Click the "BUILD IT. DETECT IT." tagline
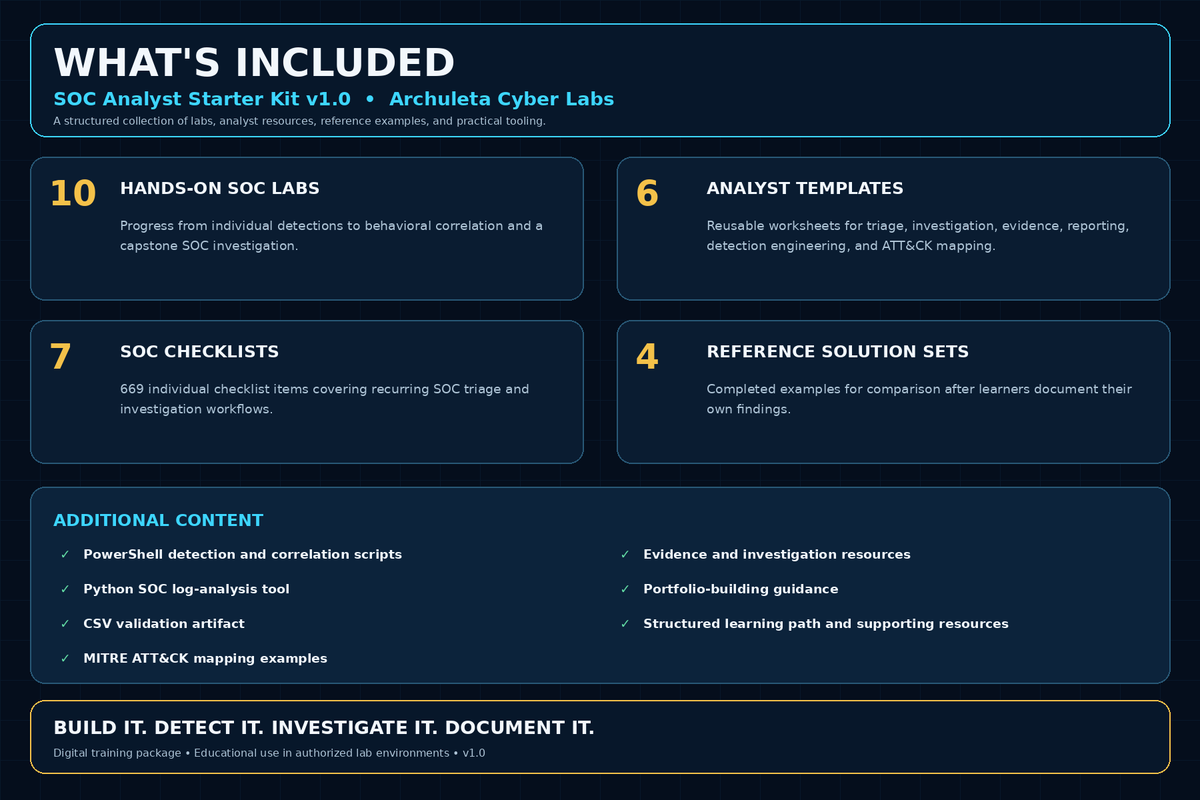1200x800 pixels. click(324, 728)
